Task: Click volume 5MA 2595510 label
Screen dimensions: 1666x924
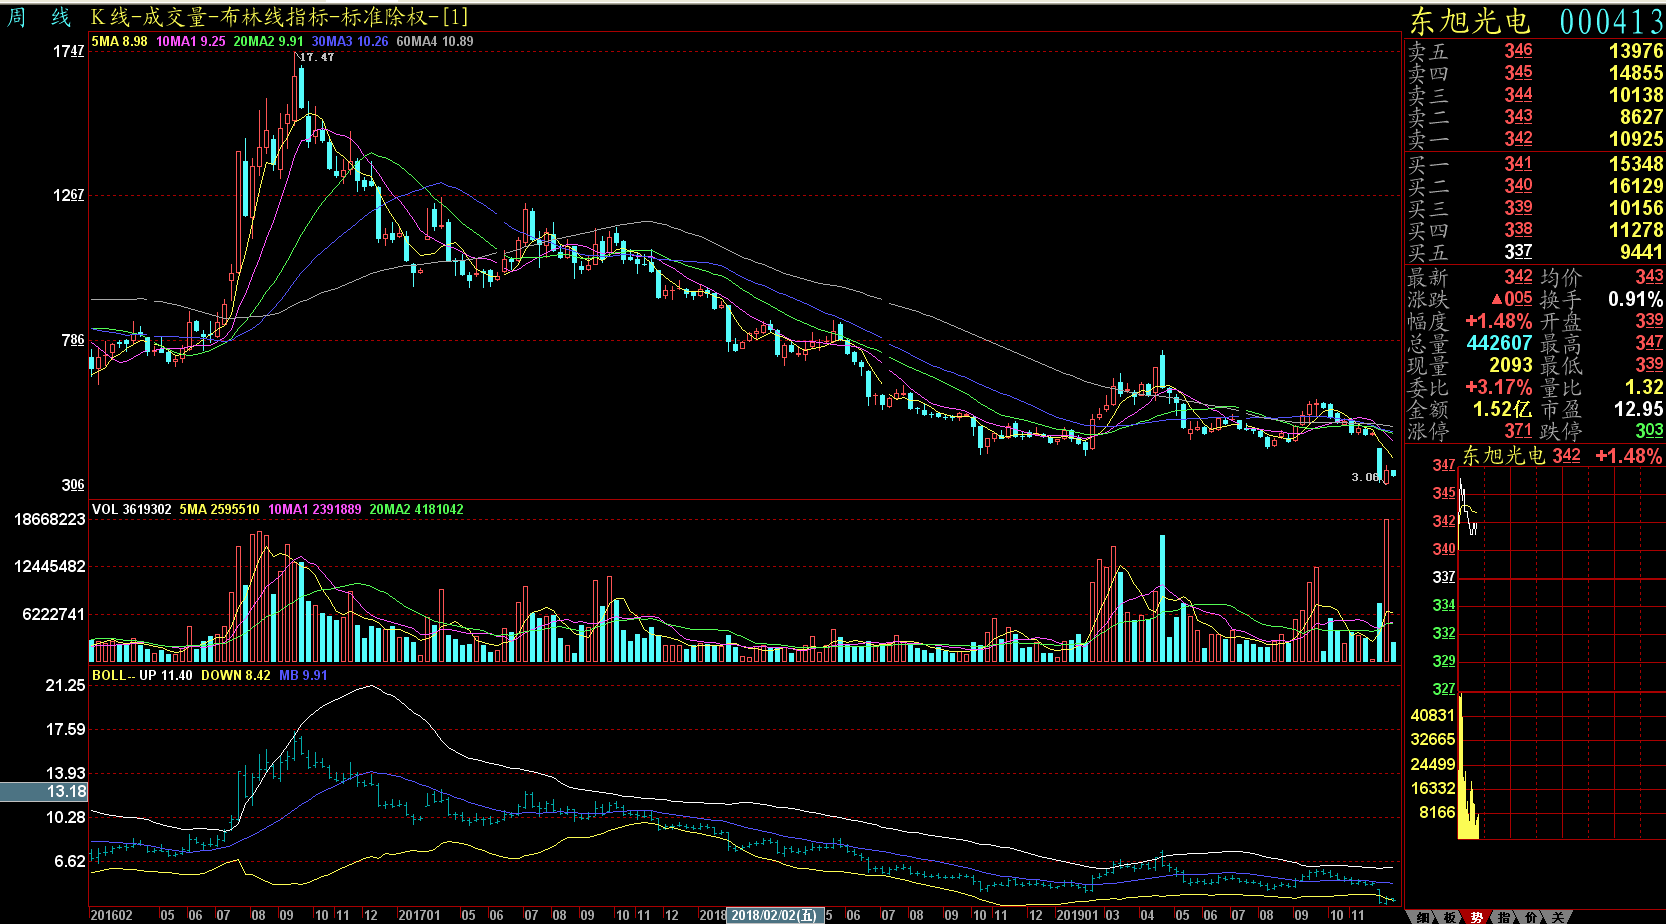Action: click(x=219, y=509)
